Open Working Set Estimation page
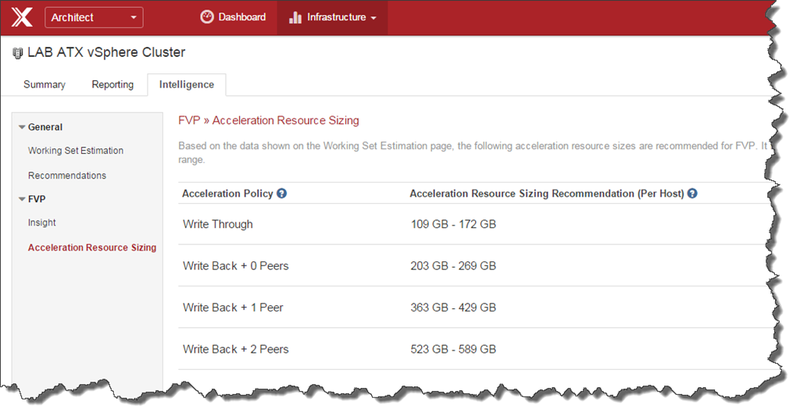800x416 pixels. [x=76, y=151]
